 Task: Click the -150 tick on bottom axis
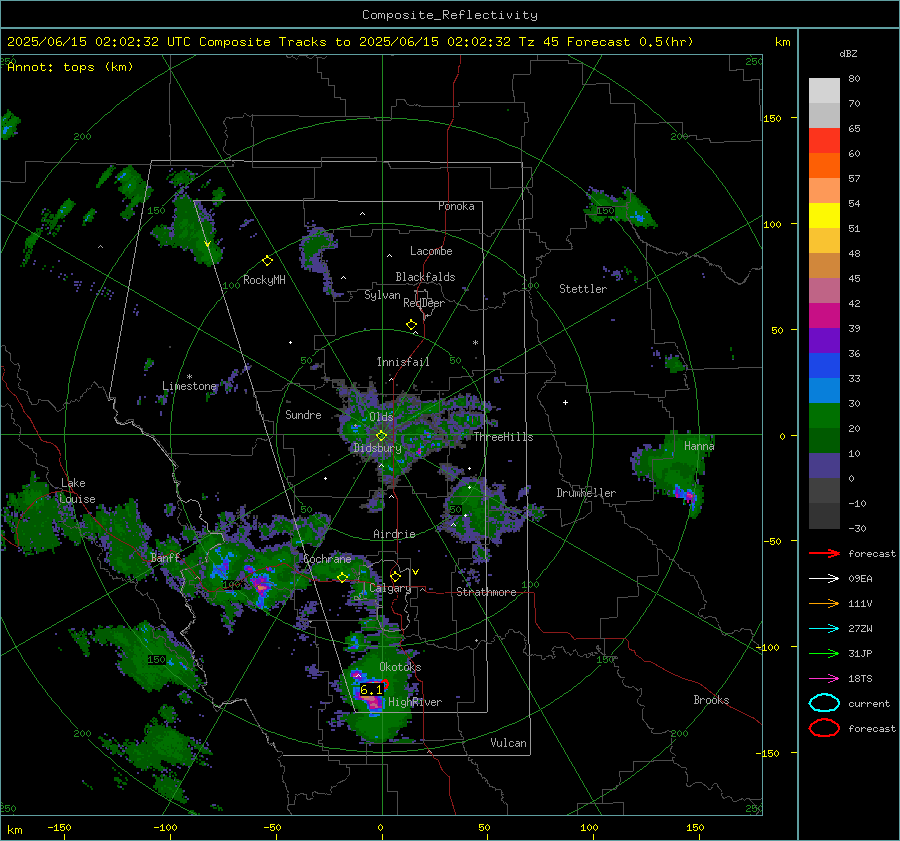coord(59,828)
